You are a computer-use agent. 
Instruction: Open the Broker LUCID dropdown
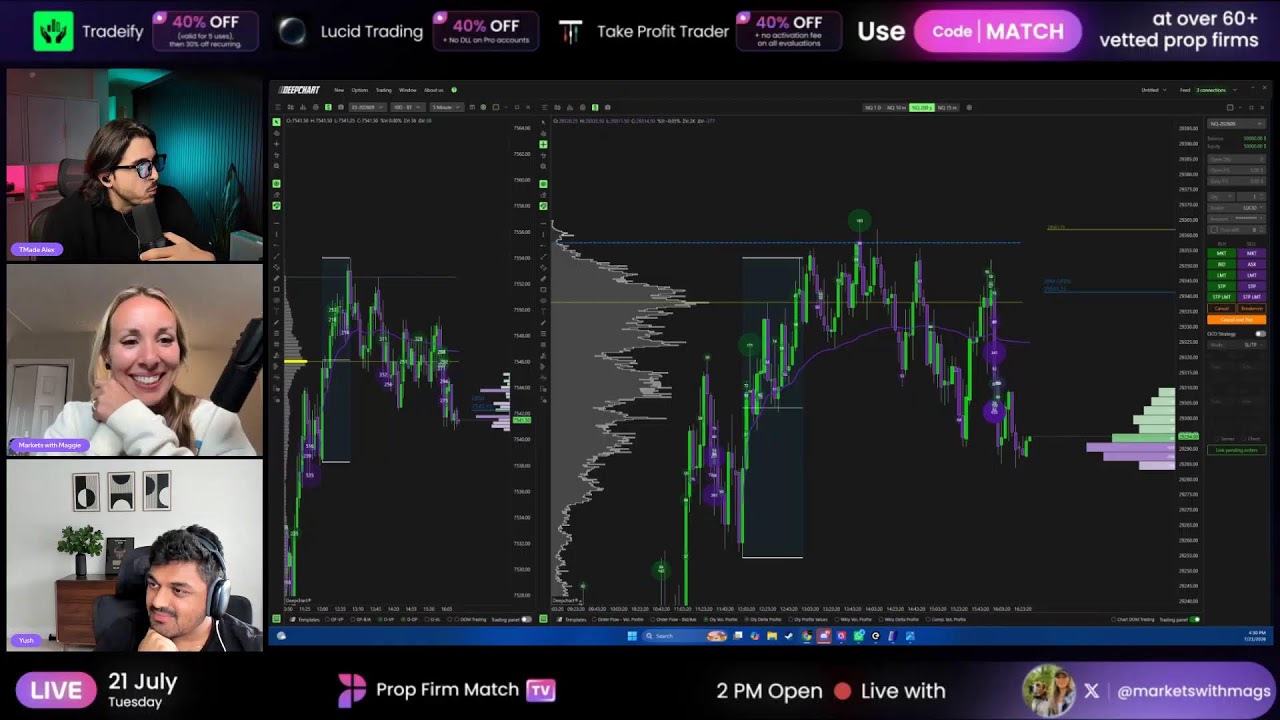pyautogui.click(x=1237, y=208)
